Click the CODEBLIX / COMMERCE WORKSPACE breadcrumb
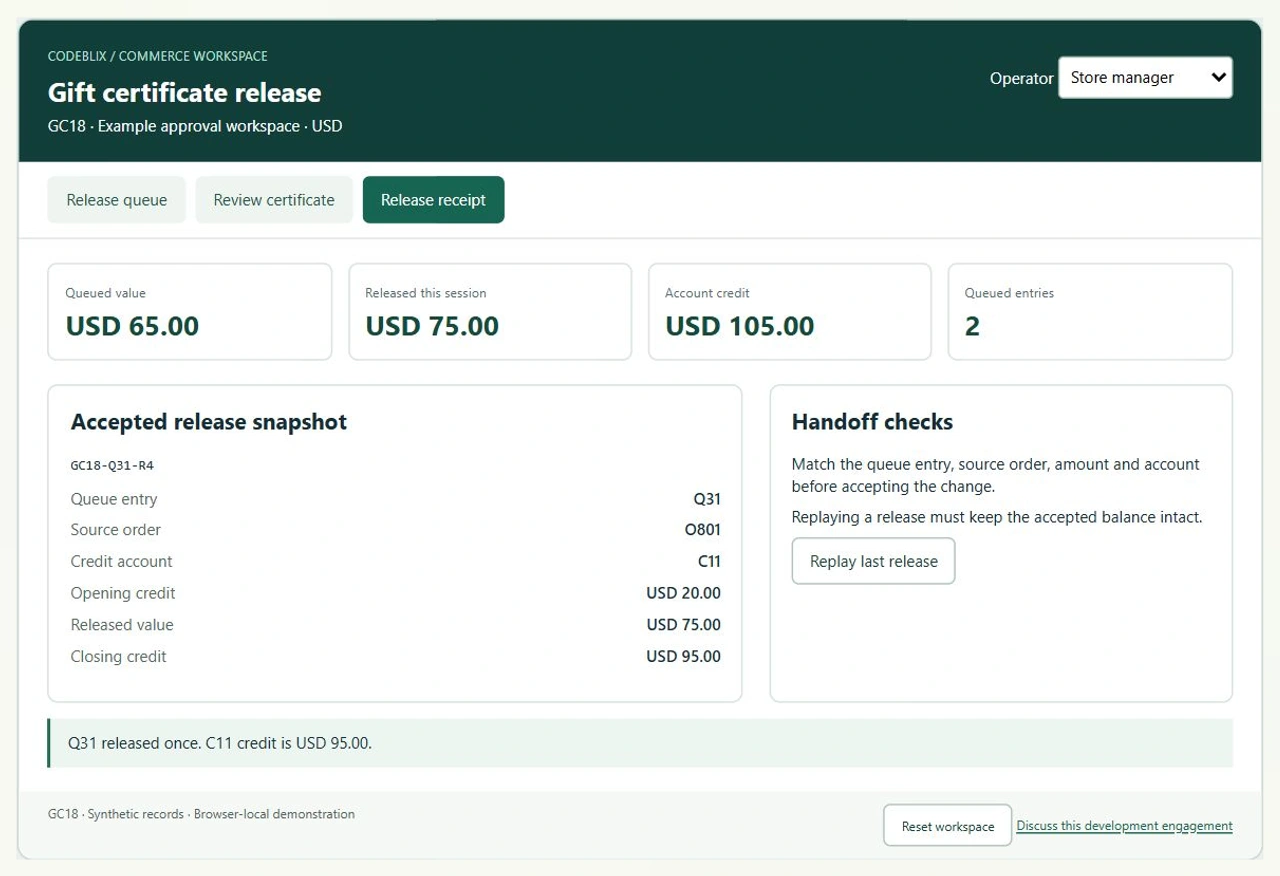Image resolution: width=1280 pixels, height=876 pixels. (158, 56)
